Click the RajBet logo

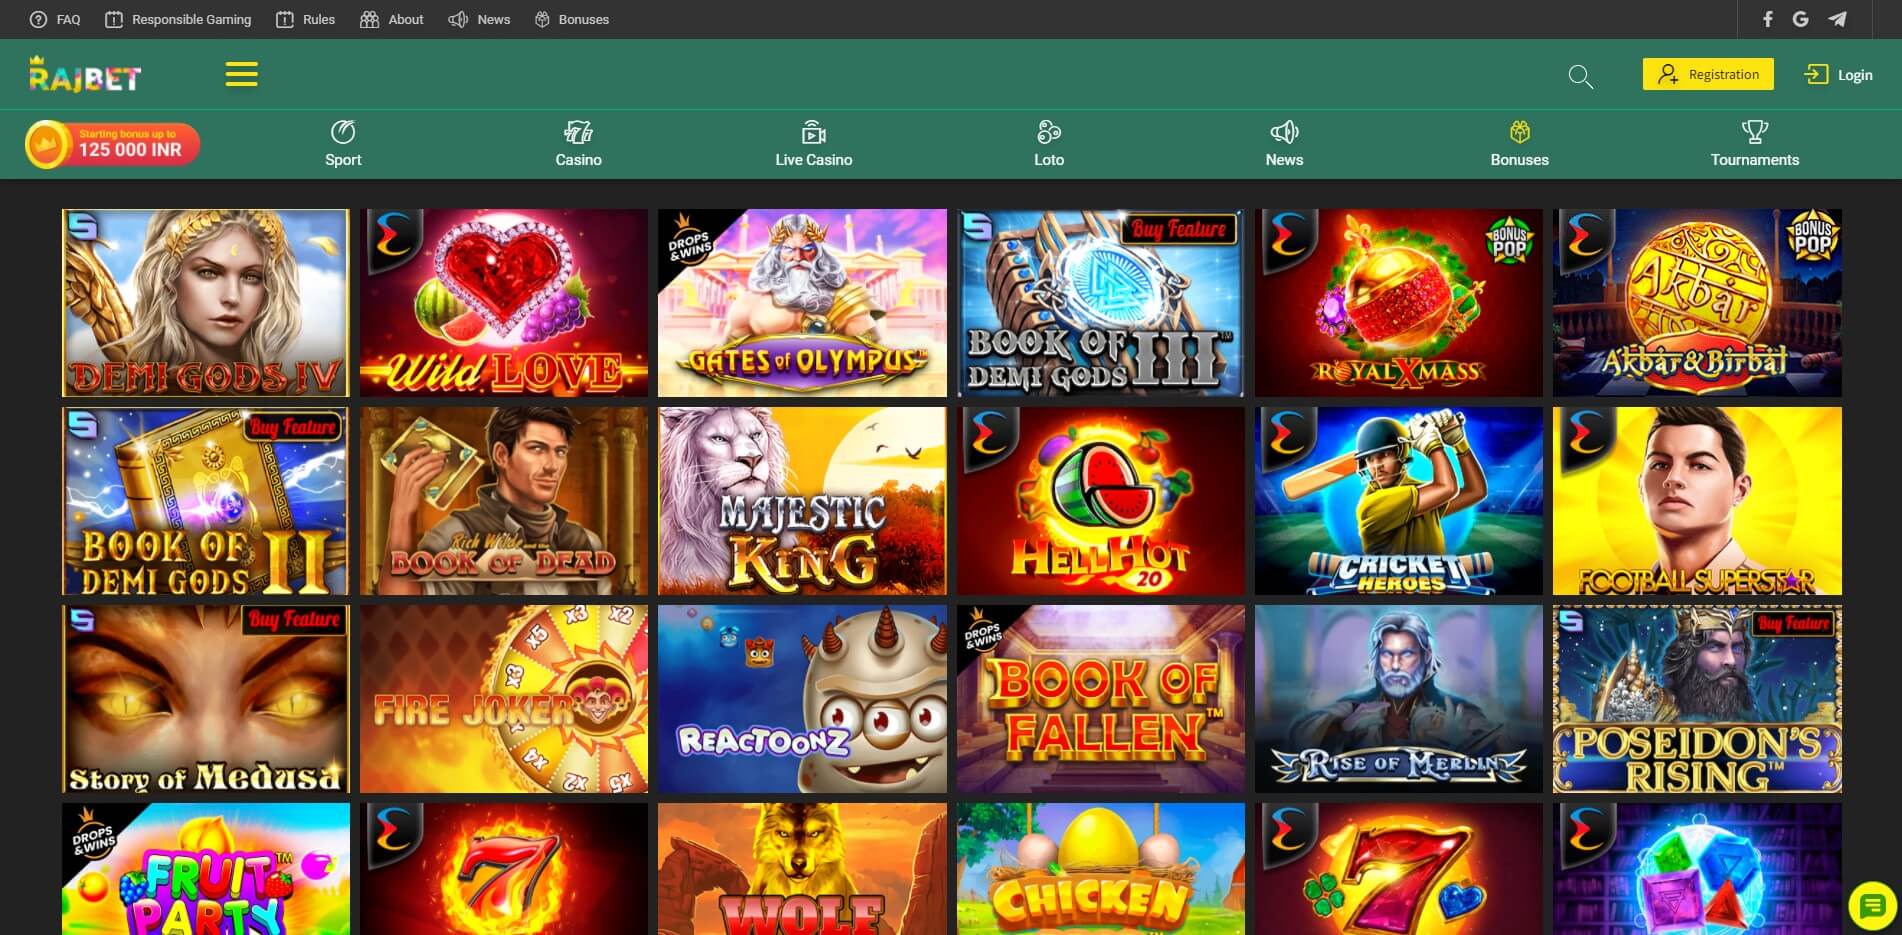[x=85, y=74]
